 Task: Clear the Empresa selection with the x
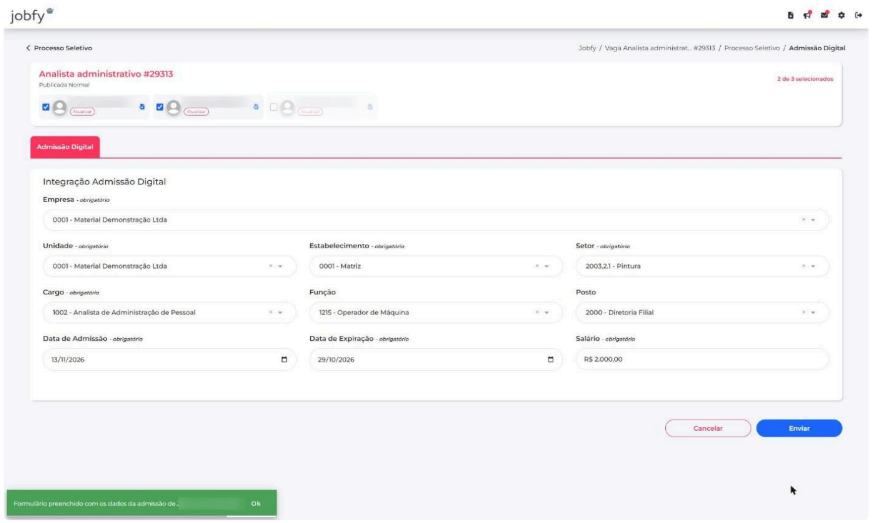pos(803,220)
